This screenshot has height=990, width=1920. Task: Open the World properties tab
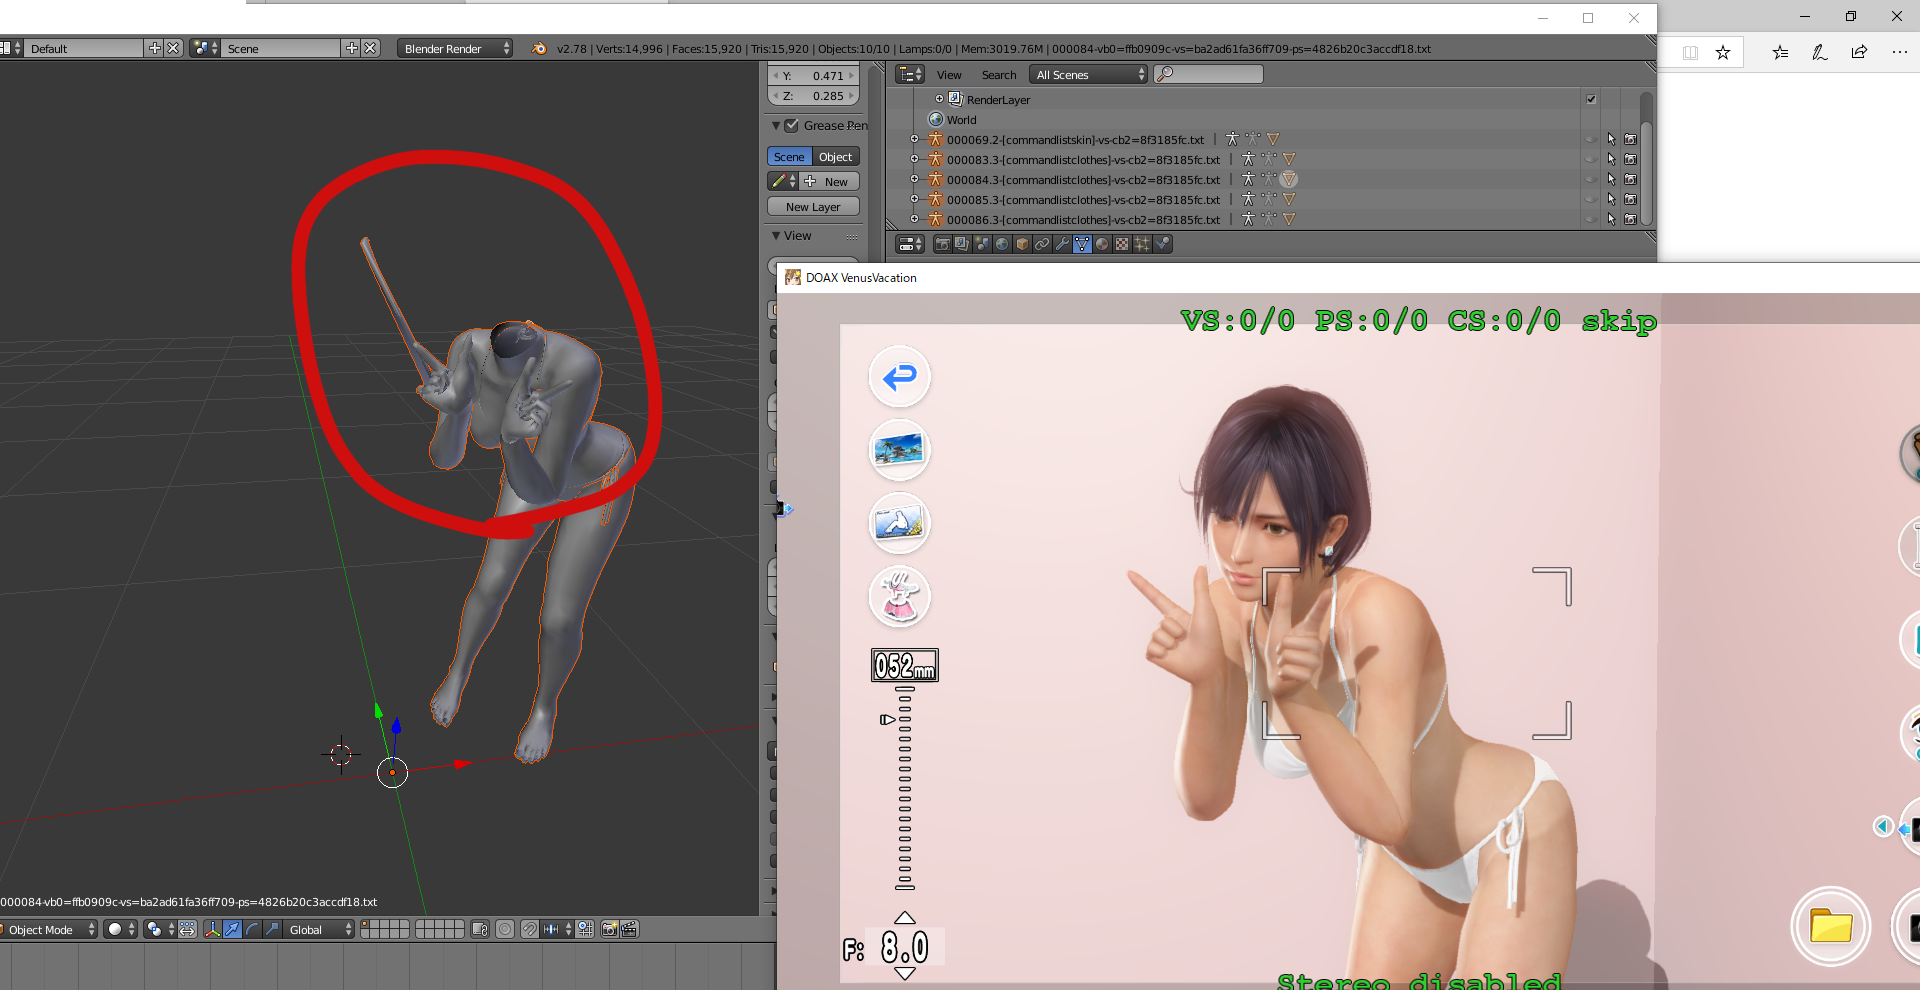(x=1002, y=244)
